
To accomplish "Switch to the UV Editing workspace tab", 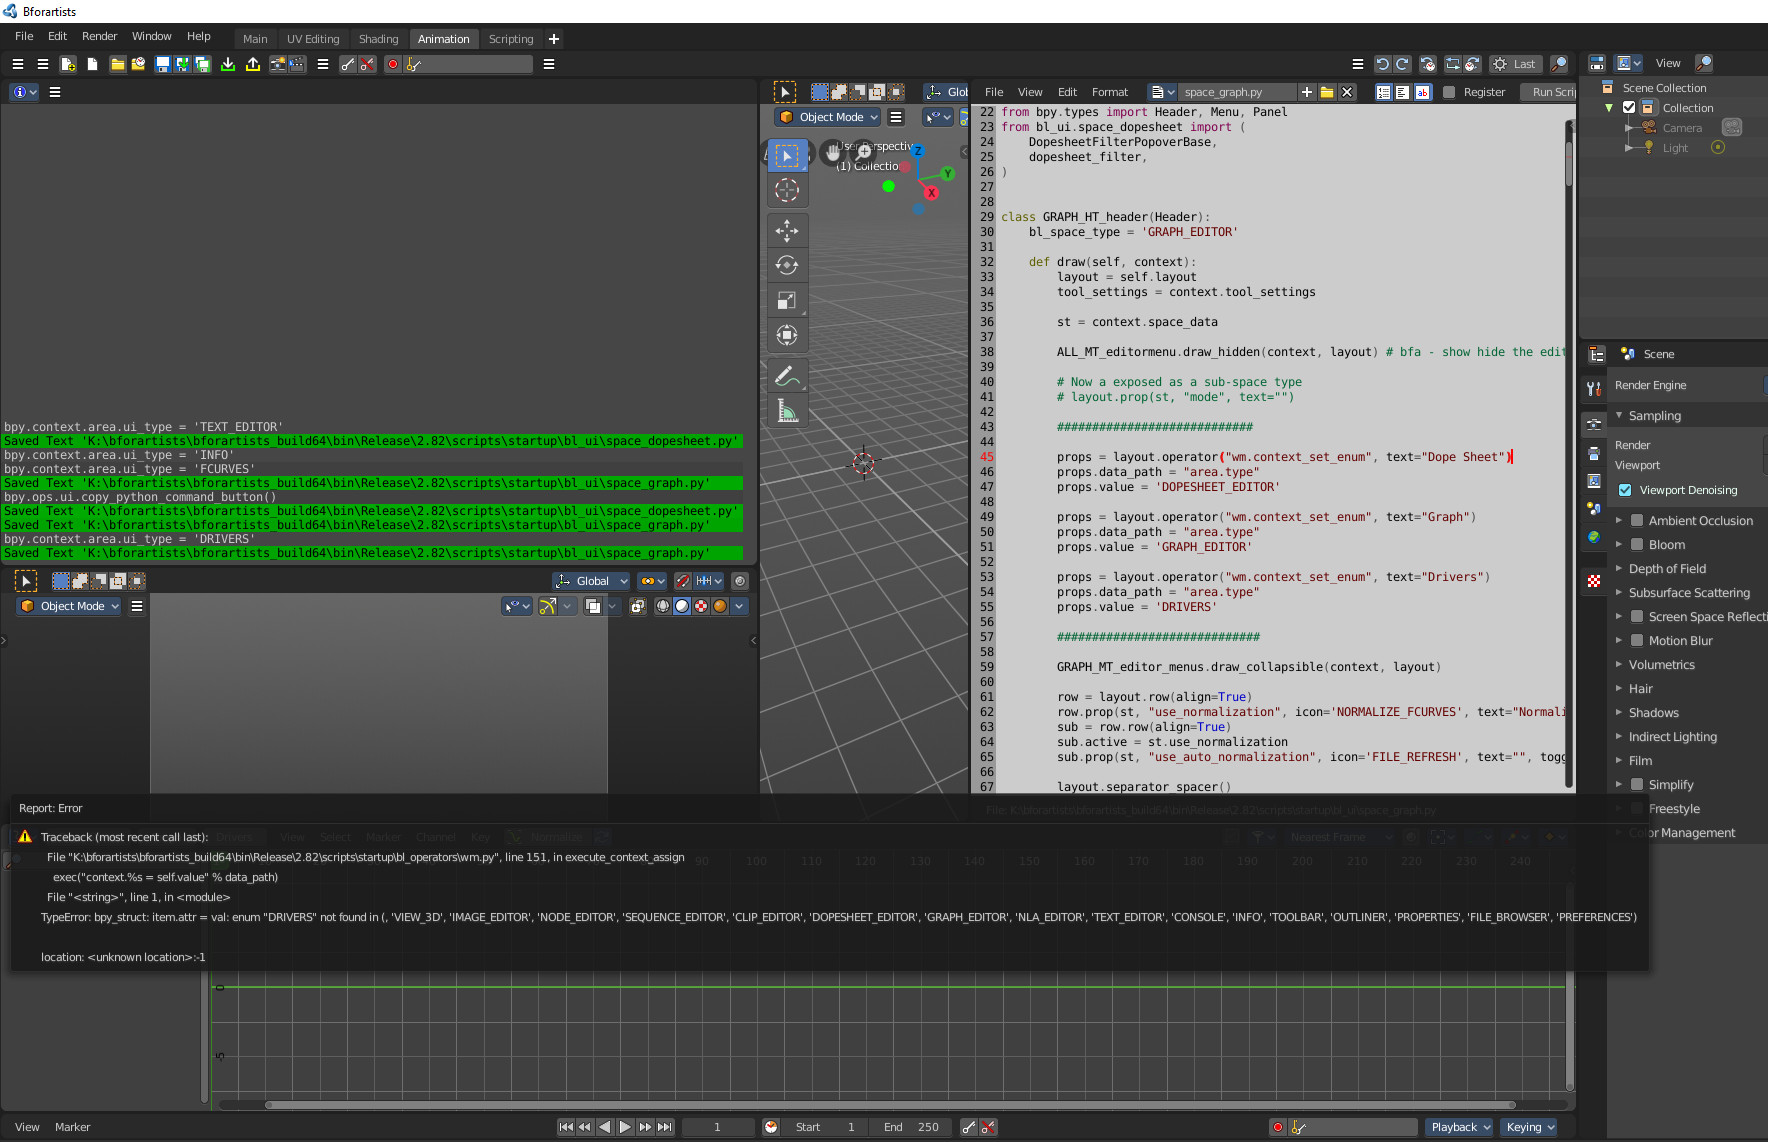I will 313,39.
